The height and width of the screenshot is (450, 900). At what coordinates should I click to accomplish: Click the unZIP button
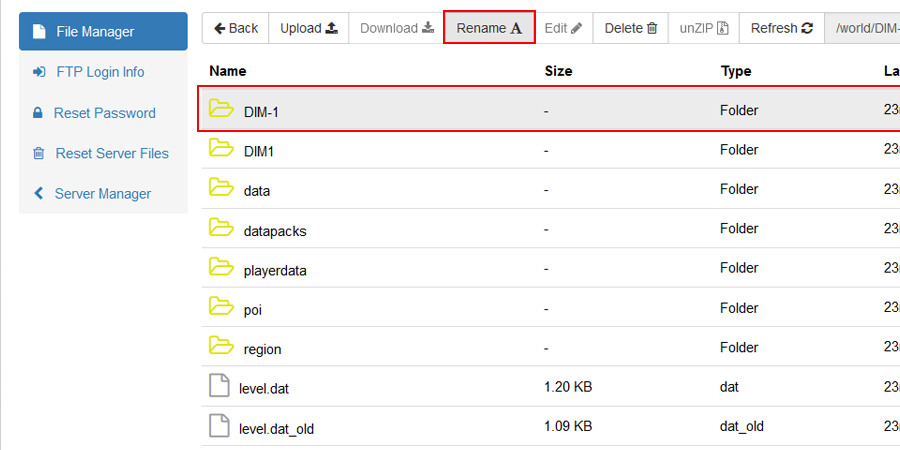[704, 28]
